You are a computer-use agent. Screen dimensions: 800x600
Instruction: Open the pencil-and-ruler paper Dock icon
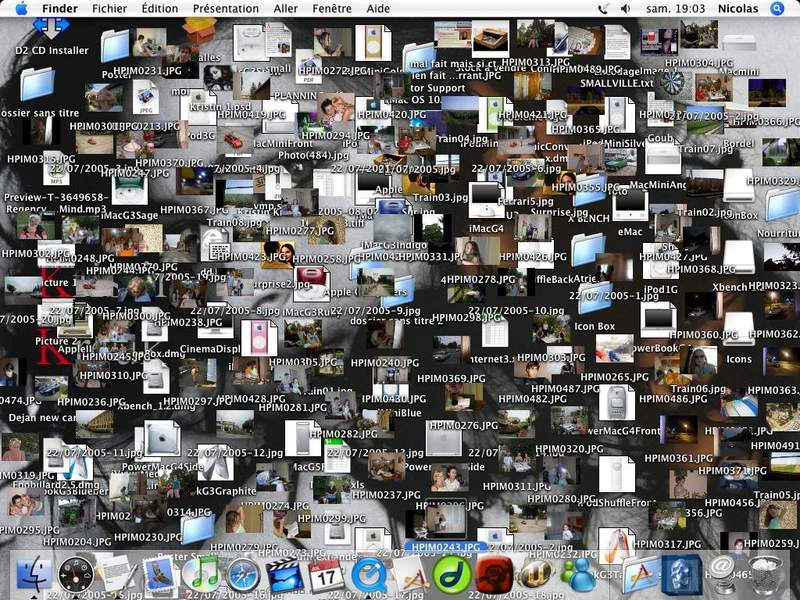click(410, 575)
